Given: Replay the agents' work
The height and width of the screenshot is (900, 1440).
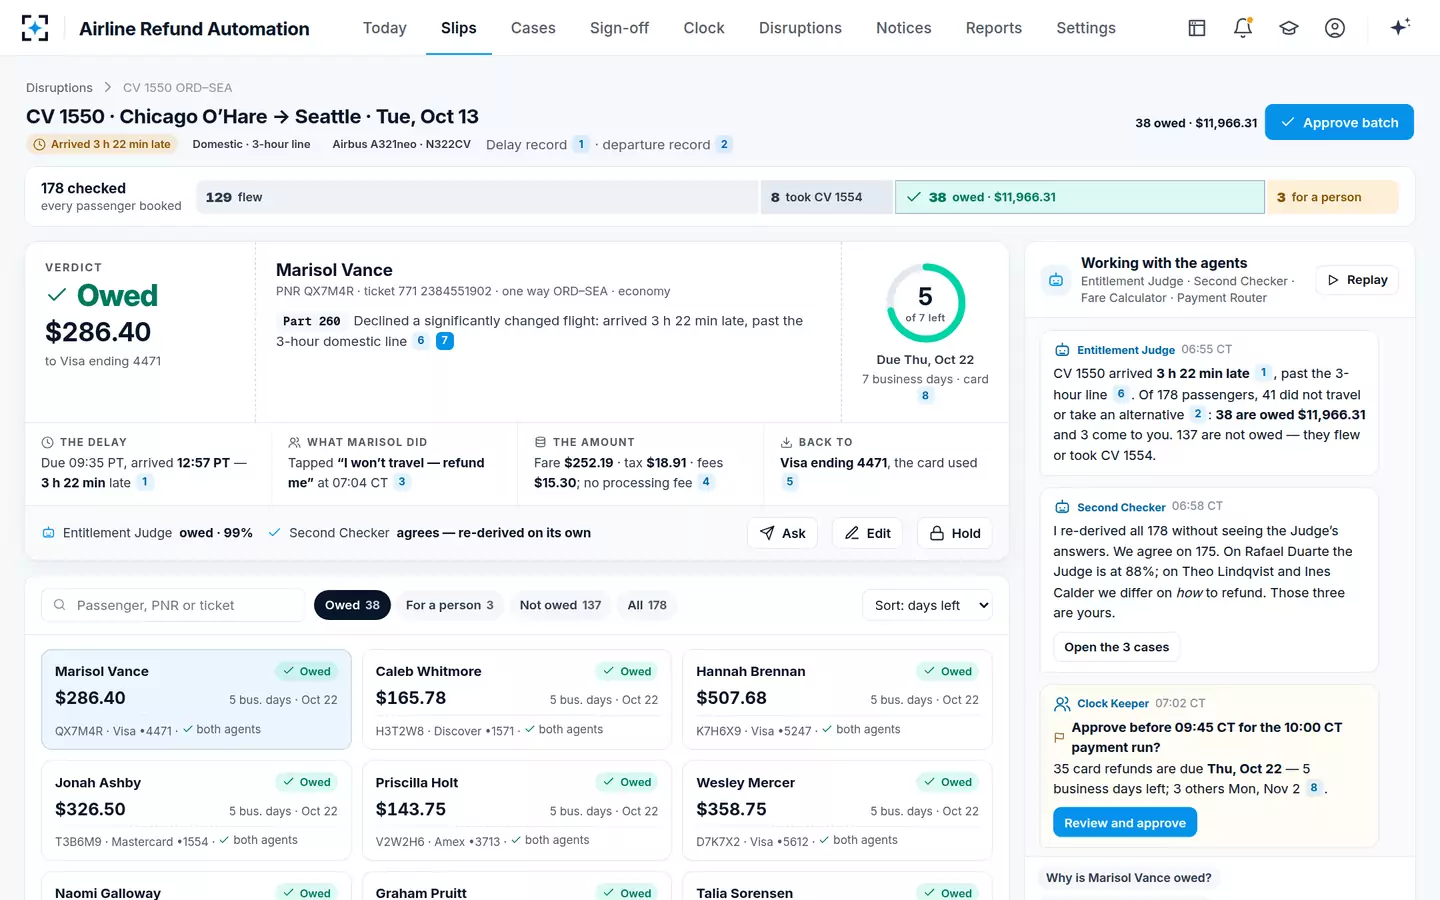Looking at the screenshot, I should coord(1357,280).
